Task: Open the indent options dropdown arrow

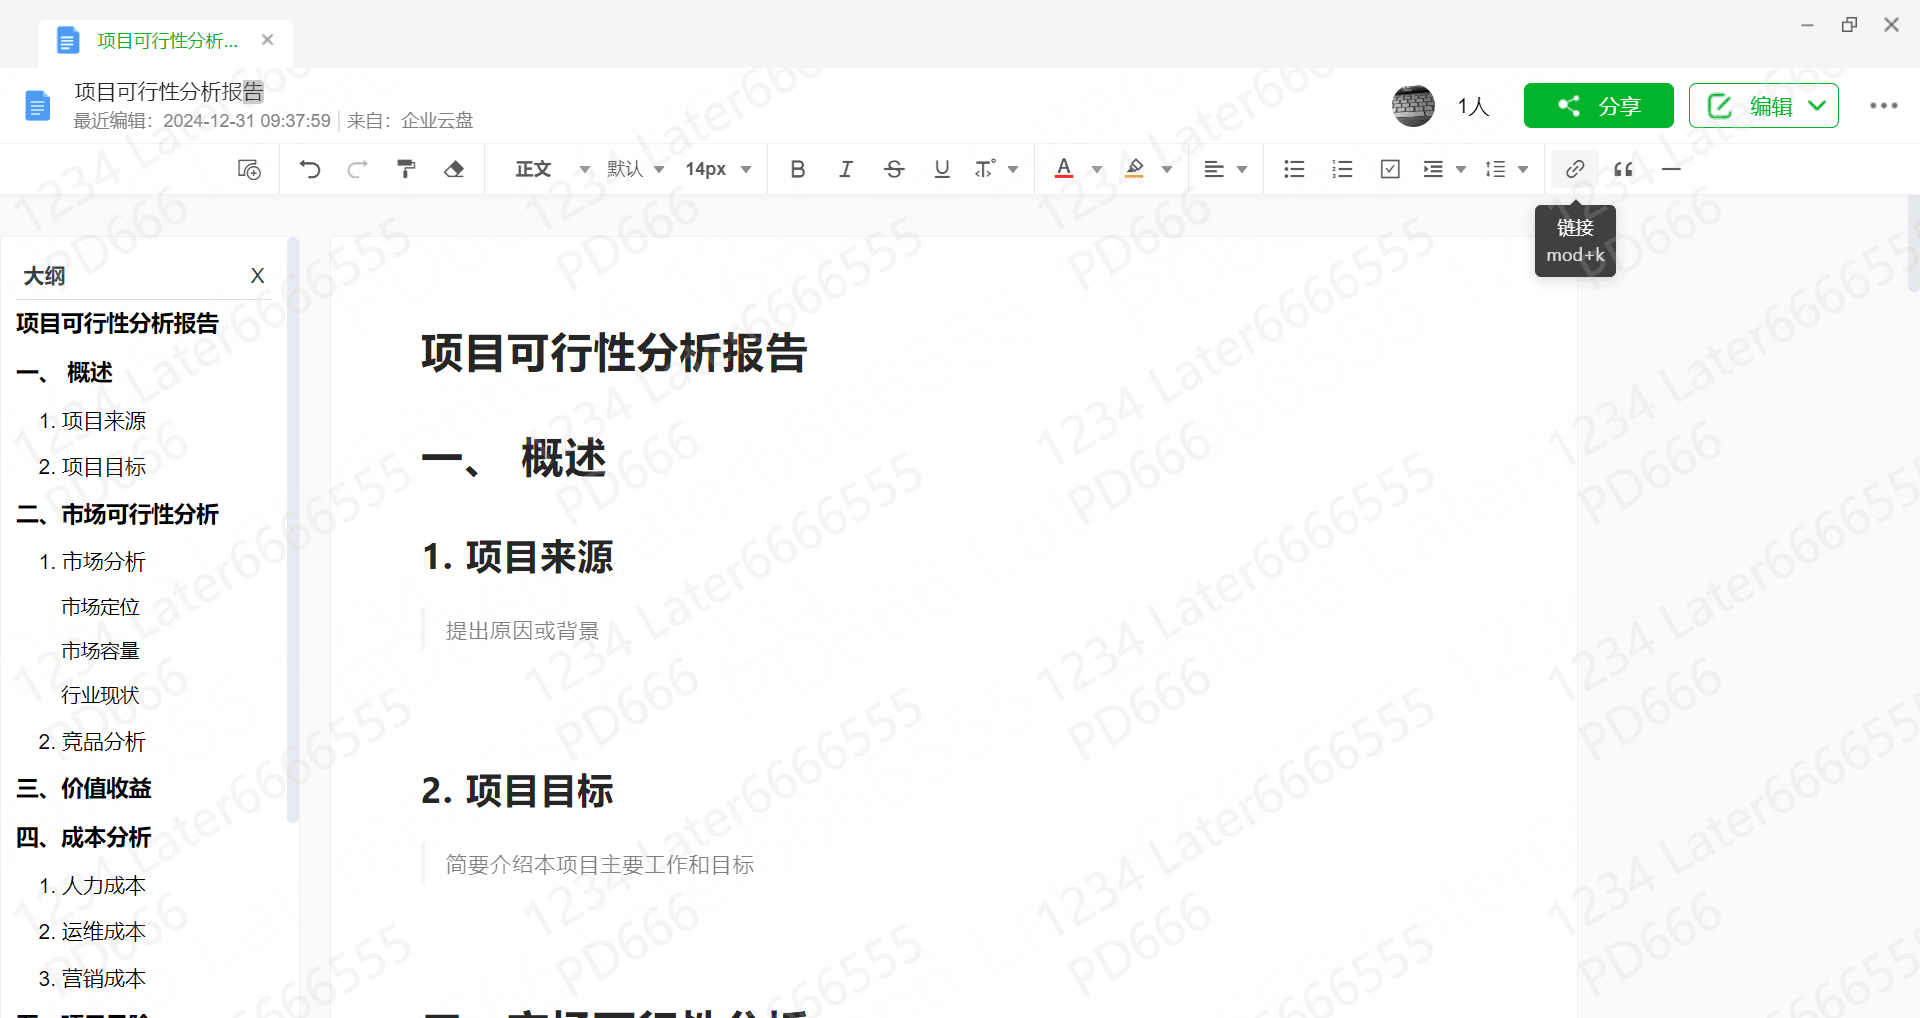Action: pos(1461,170)
